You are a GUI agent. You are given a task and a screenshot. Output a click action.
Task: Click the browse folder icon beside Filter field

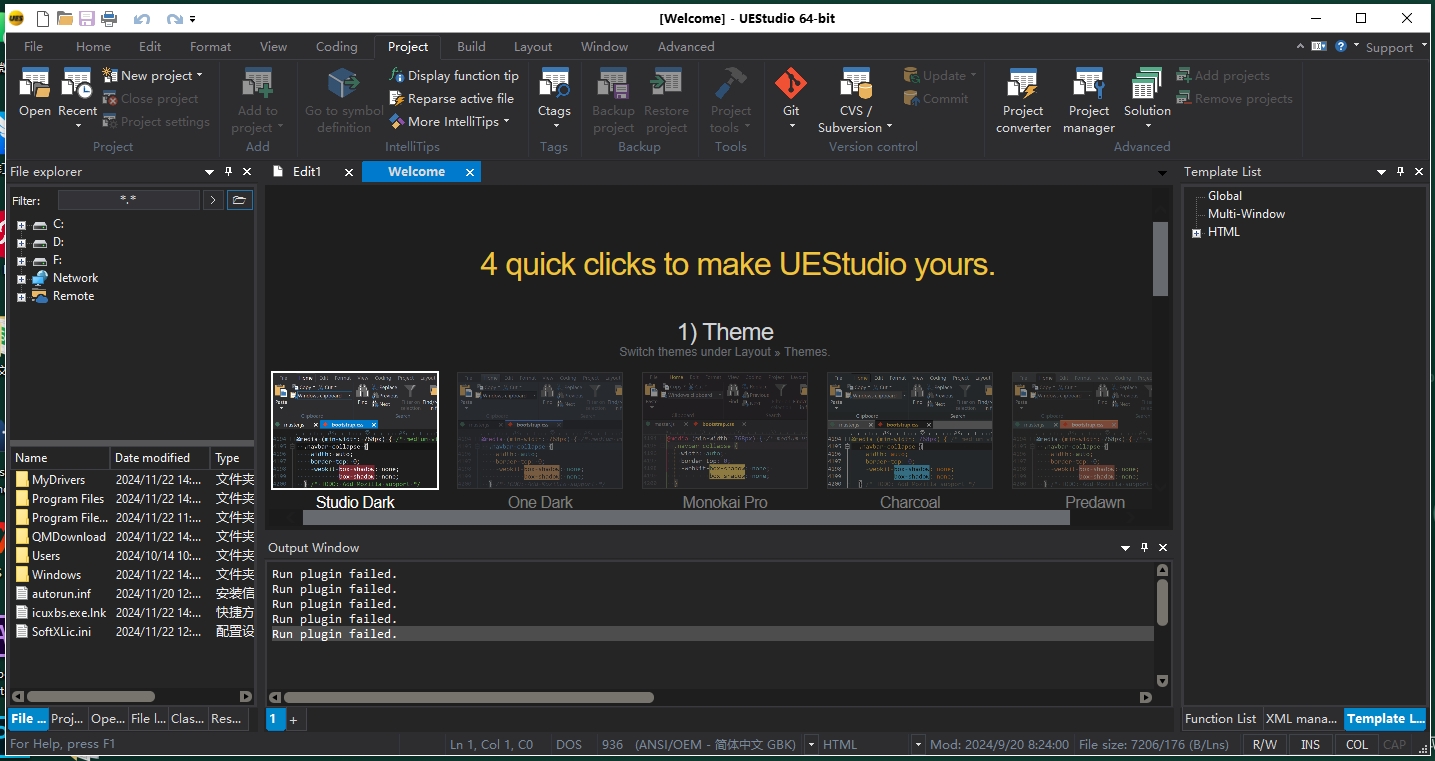239,200
